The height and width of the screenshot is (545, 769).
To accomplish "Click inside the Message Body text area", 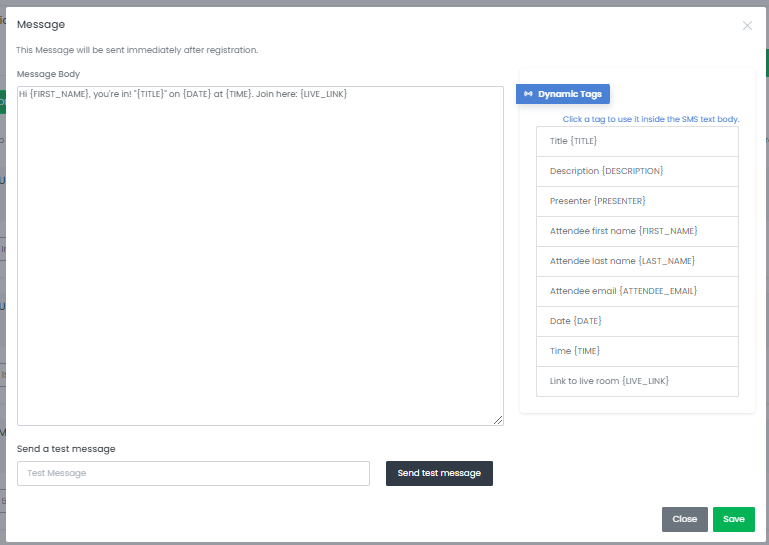I will [260, 256].
